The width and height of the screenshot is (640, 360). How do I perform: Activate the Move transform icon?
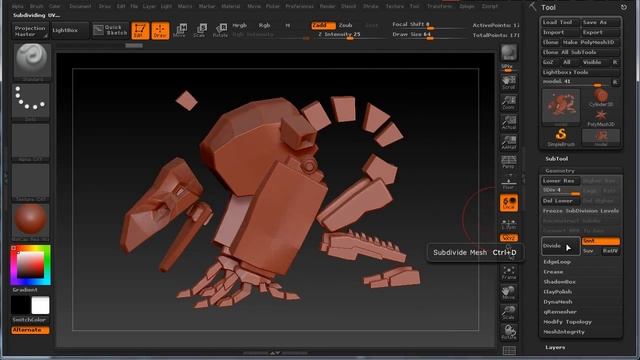pyautogui.click(x=180, y=31)
